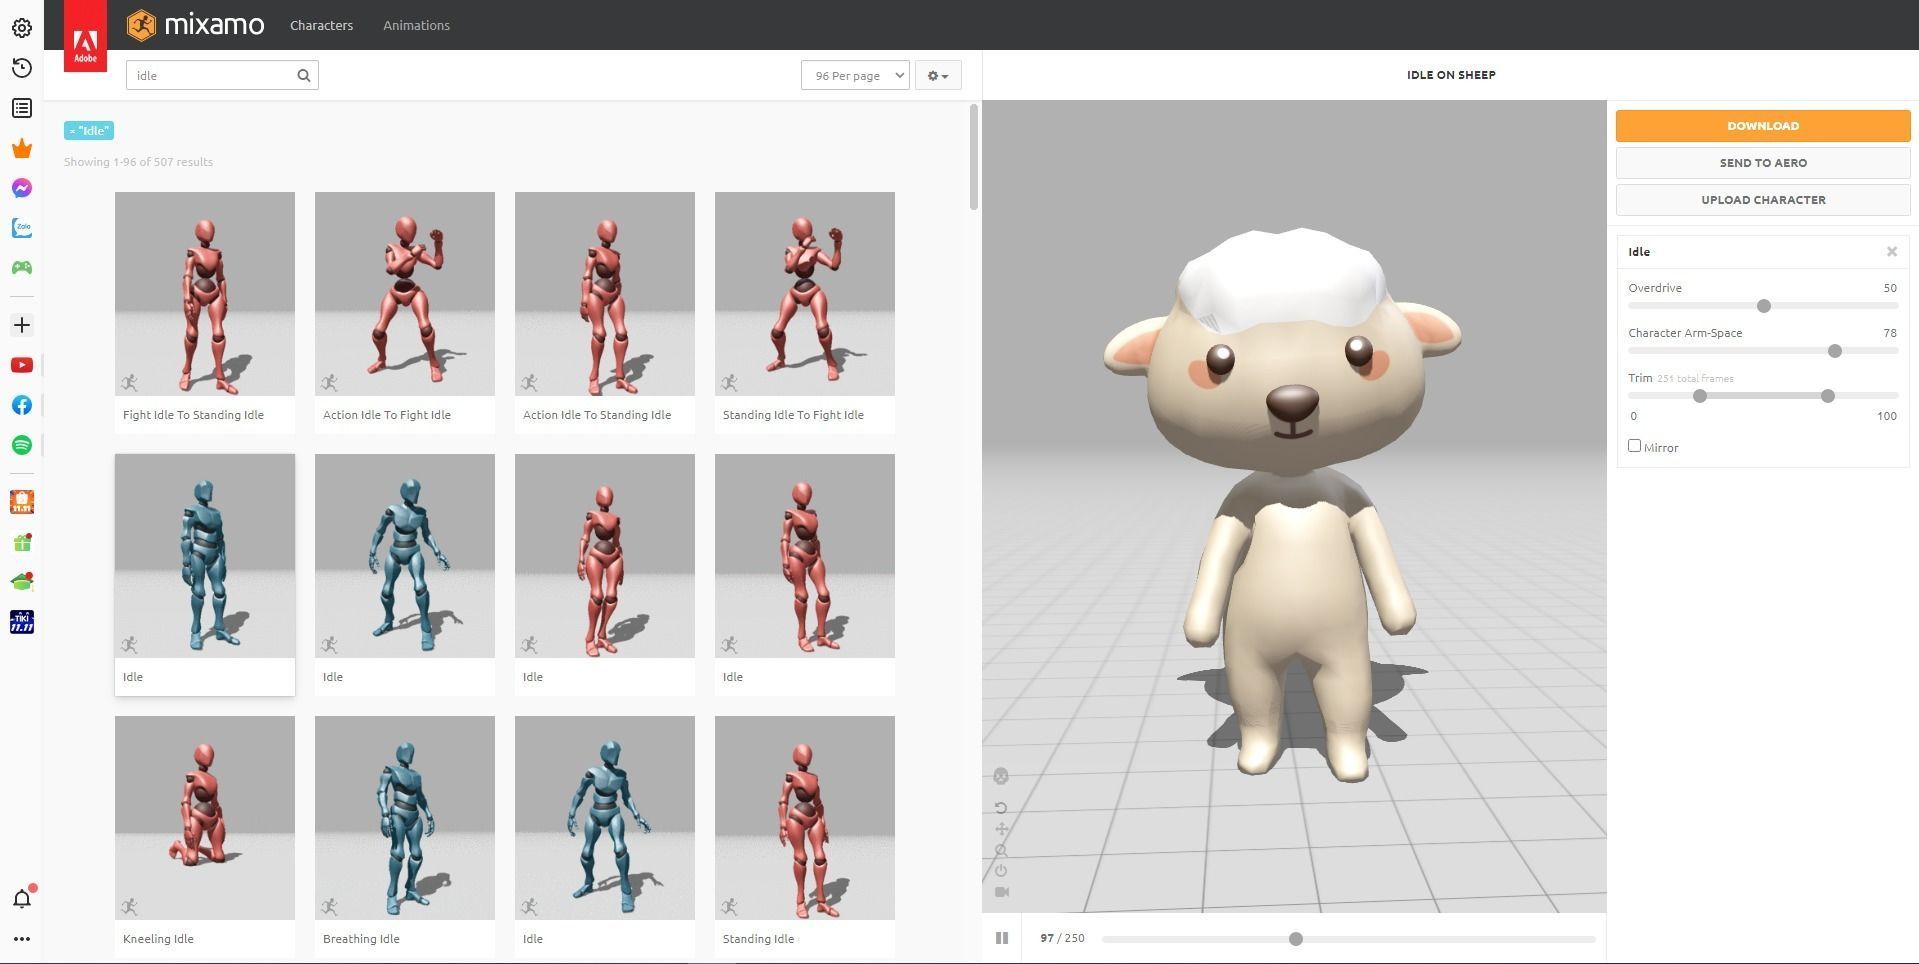Open the green gift box sidebar icon
Screen dimensions: 1919x964
(x=22, y=543)
